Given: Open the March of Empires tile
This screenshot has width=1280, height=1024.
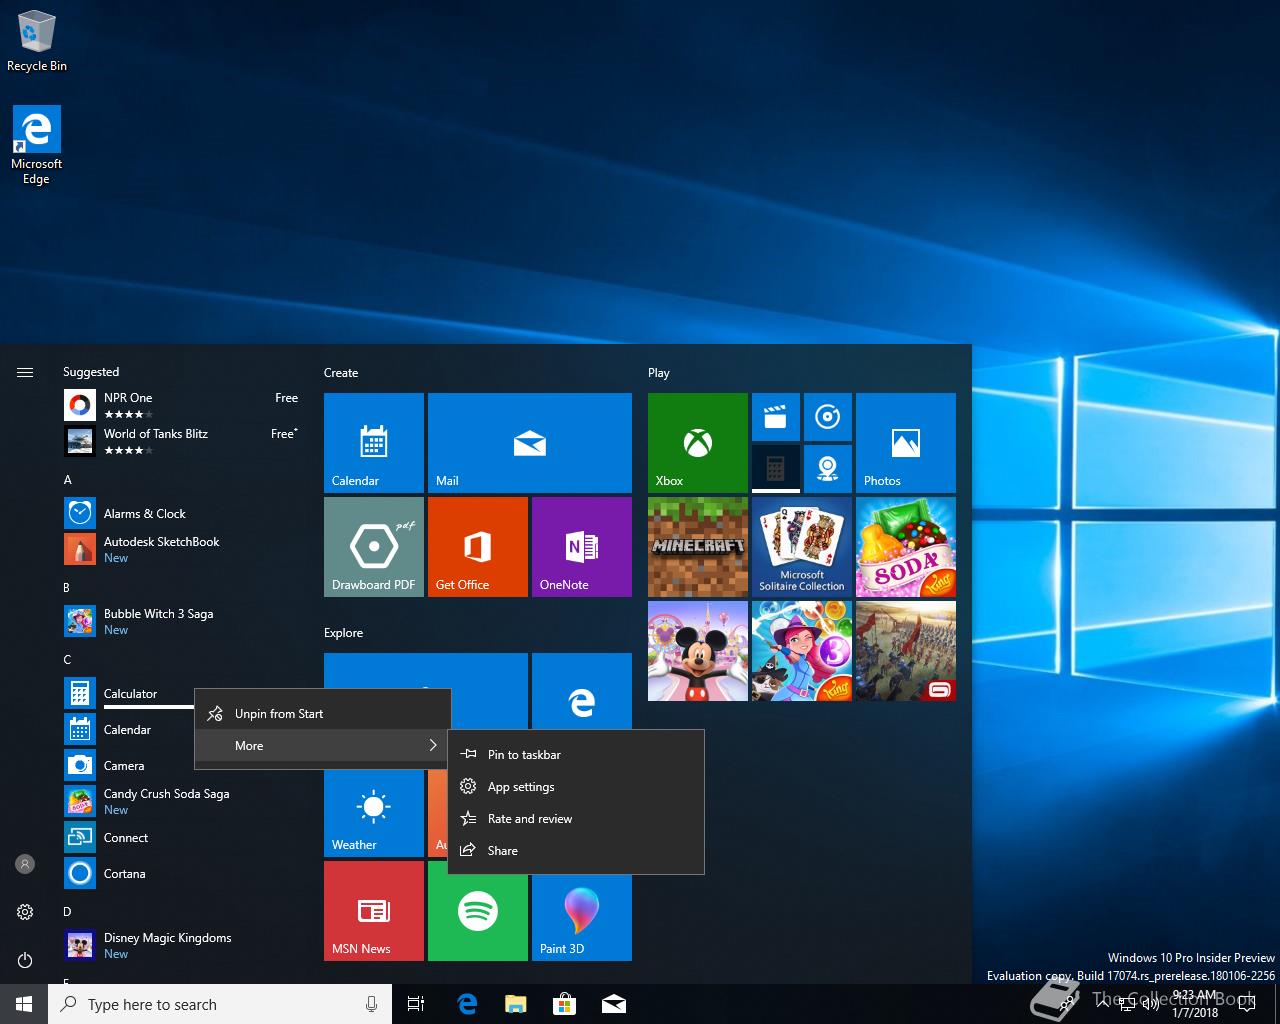Looking at the screenshot, I should (906, 651).
